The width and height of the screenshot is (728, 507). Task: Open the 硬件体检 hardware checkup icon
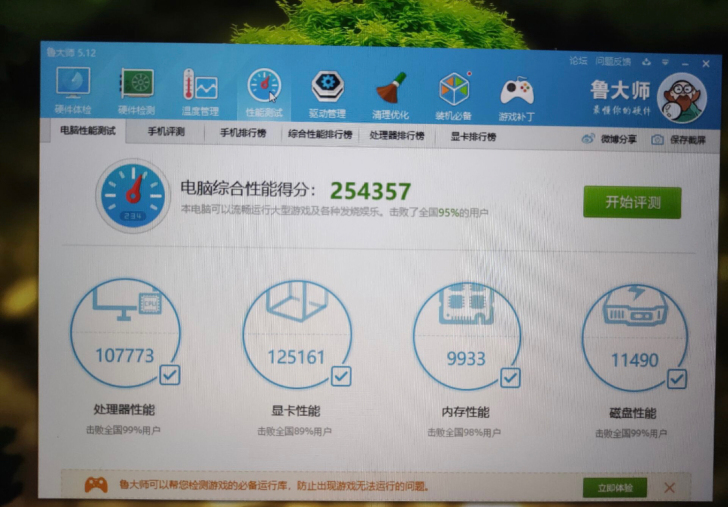[x=73, y=91]
